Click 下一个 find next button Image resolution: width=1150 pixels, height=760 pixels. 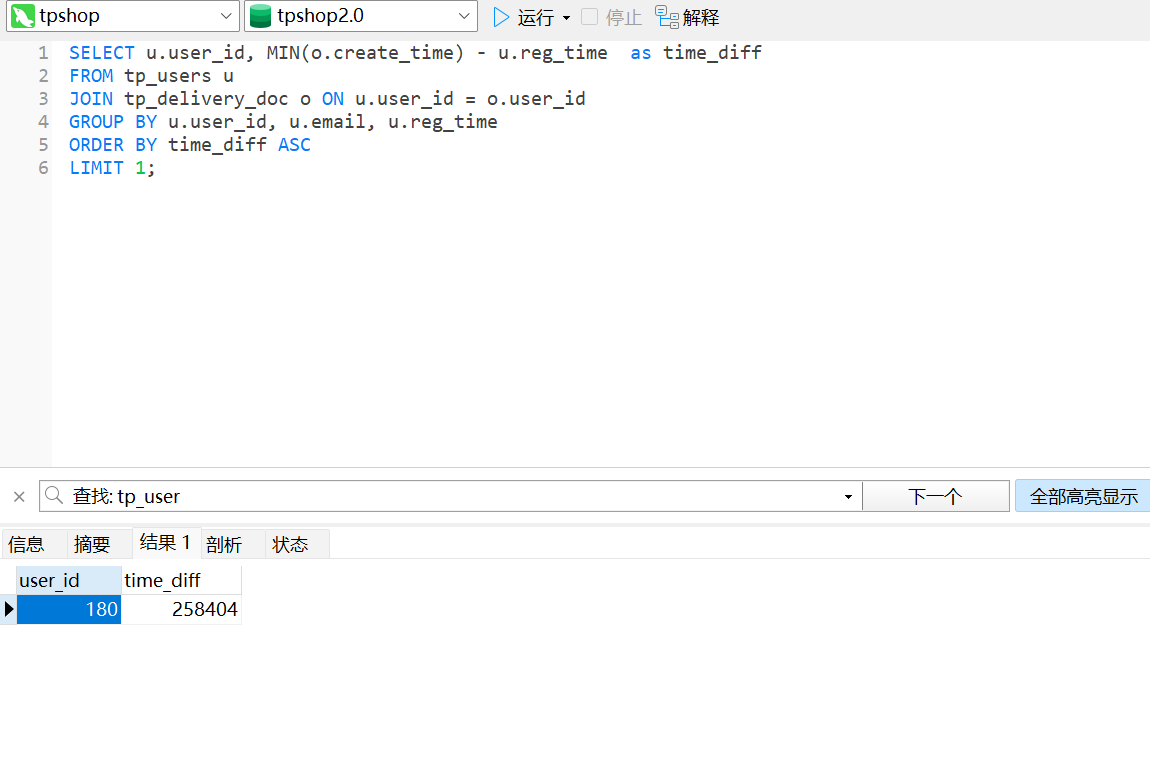click(x=936, y=497)
